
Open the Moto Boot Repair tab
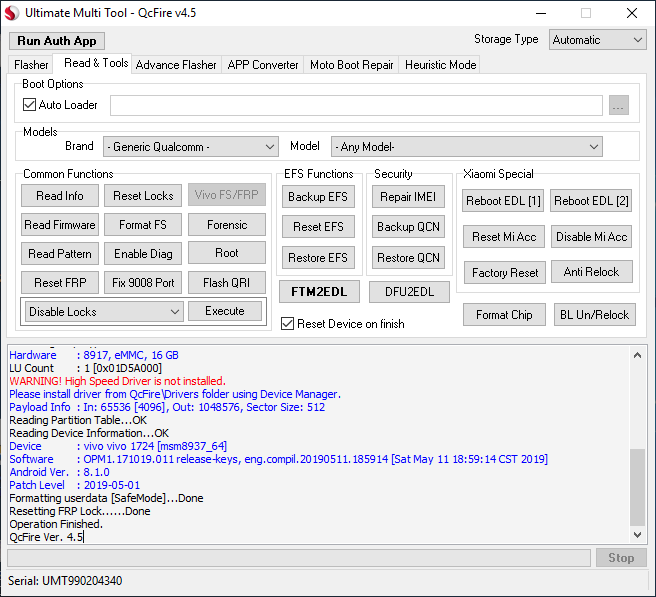[x=351, y=65]
